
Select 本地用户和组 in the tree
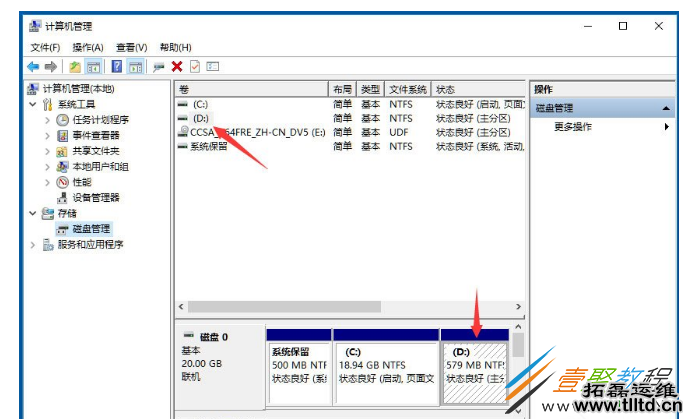tap(100, 167)
